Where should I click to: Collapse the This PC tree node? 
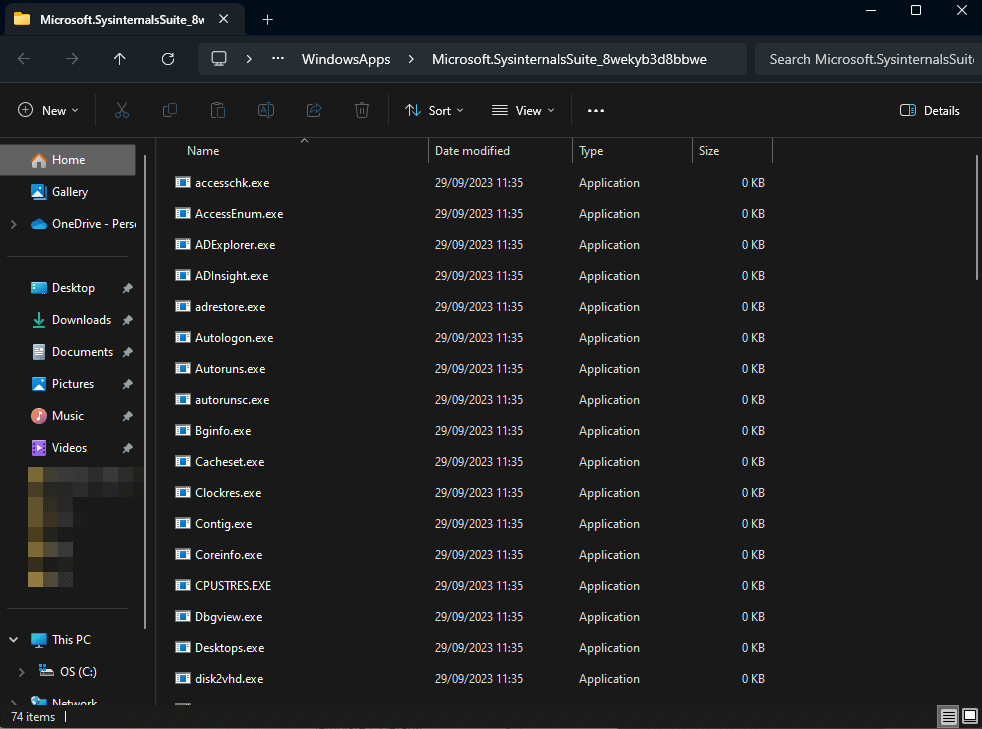(x=14, y=640)
